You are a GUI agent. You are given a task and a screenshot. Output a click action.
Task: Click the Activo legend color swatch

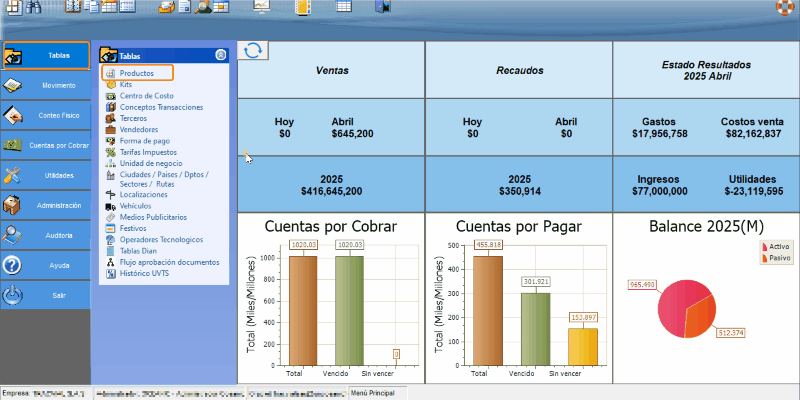pos(765,246)
